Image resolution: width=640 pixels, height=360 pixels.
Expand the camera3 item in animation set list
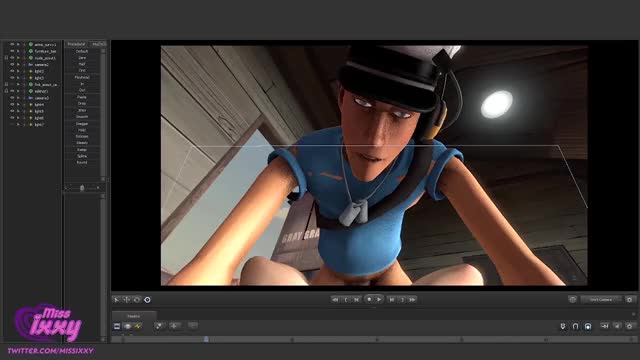coord(18,98)
